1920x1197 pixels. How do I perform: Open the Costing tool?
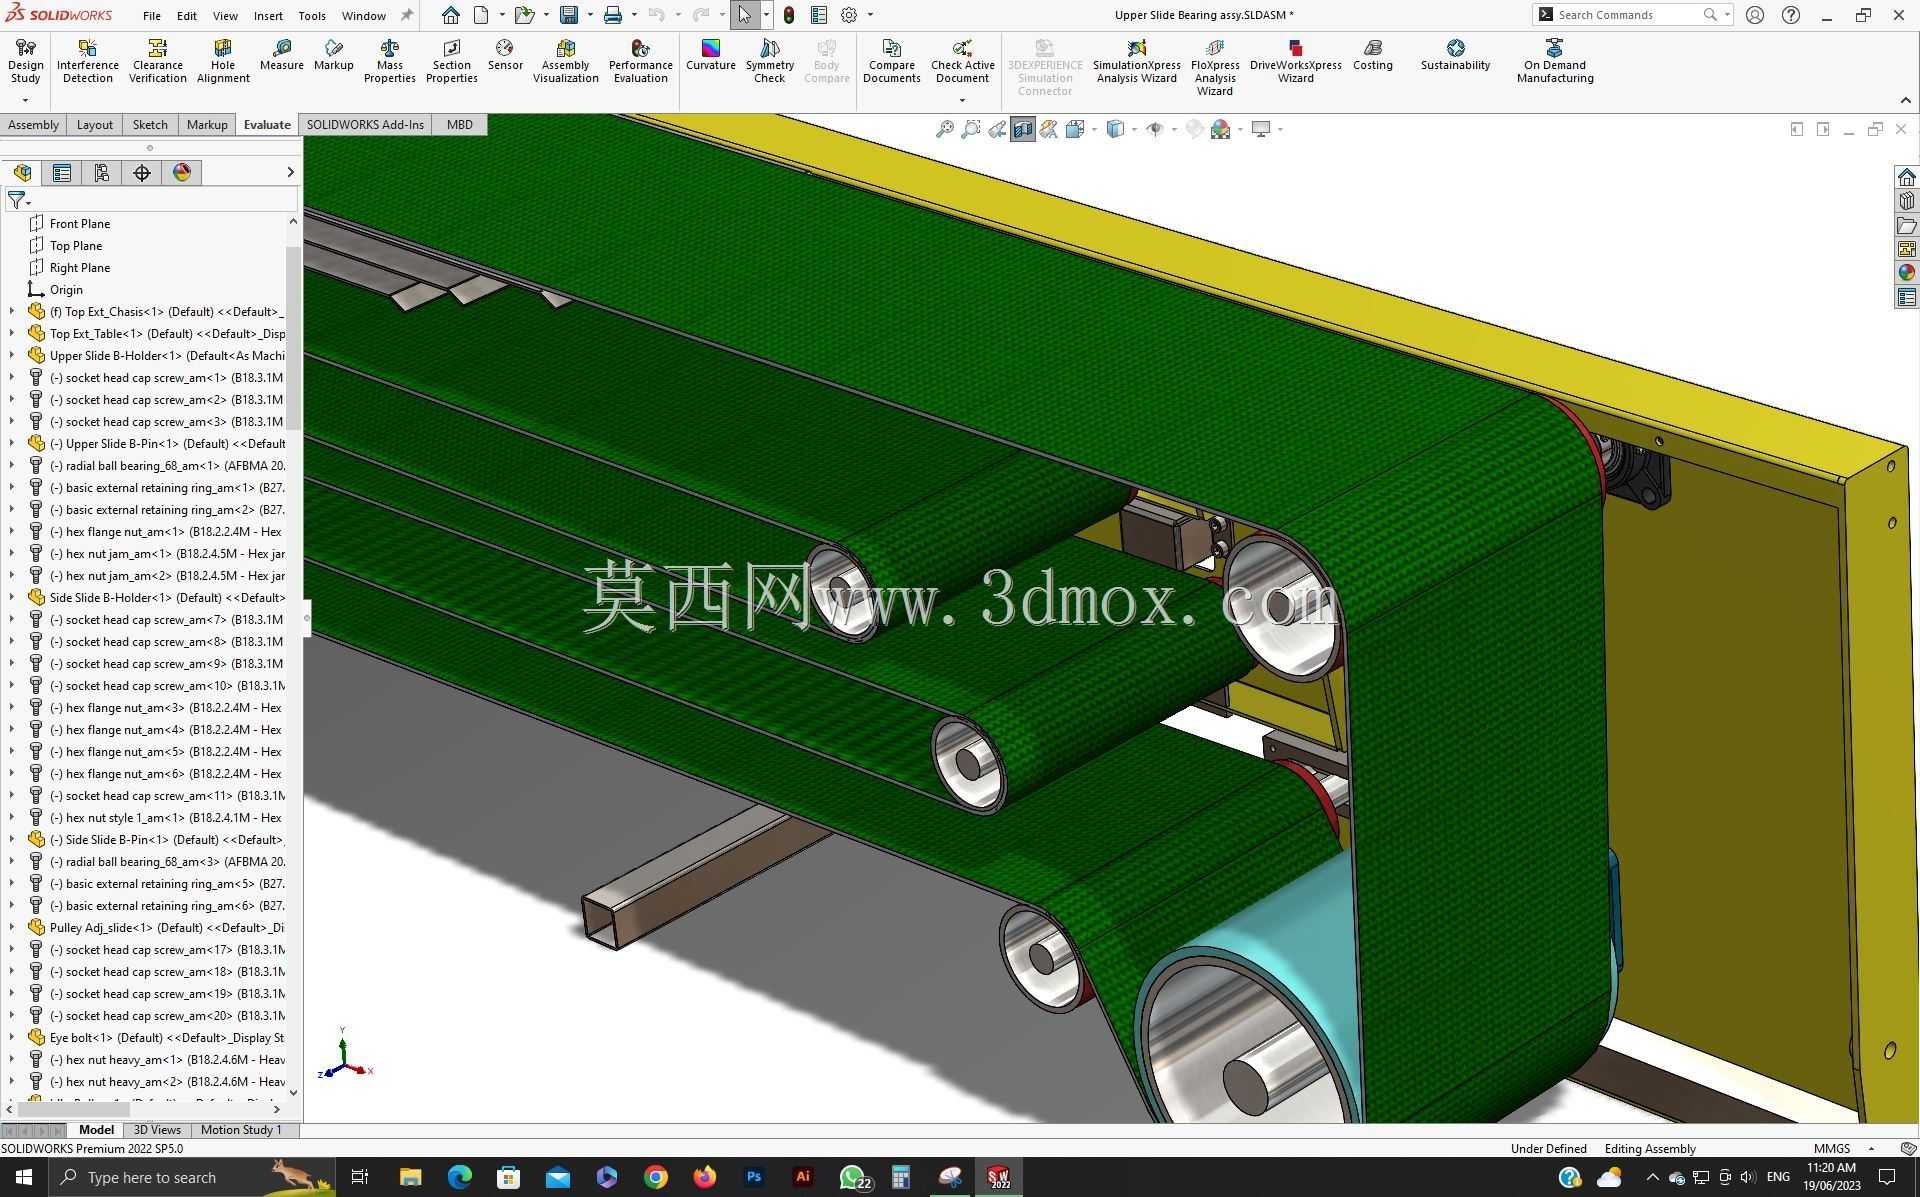pos(1372,56)
